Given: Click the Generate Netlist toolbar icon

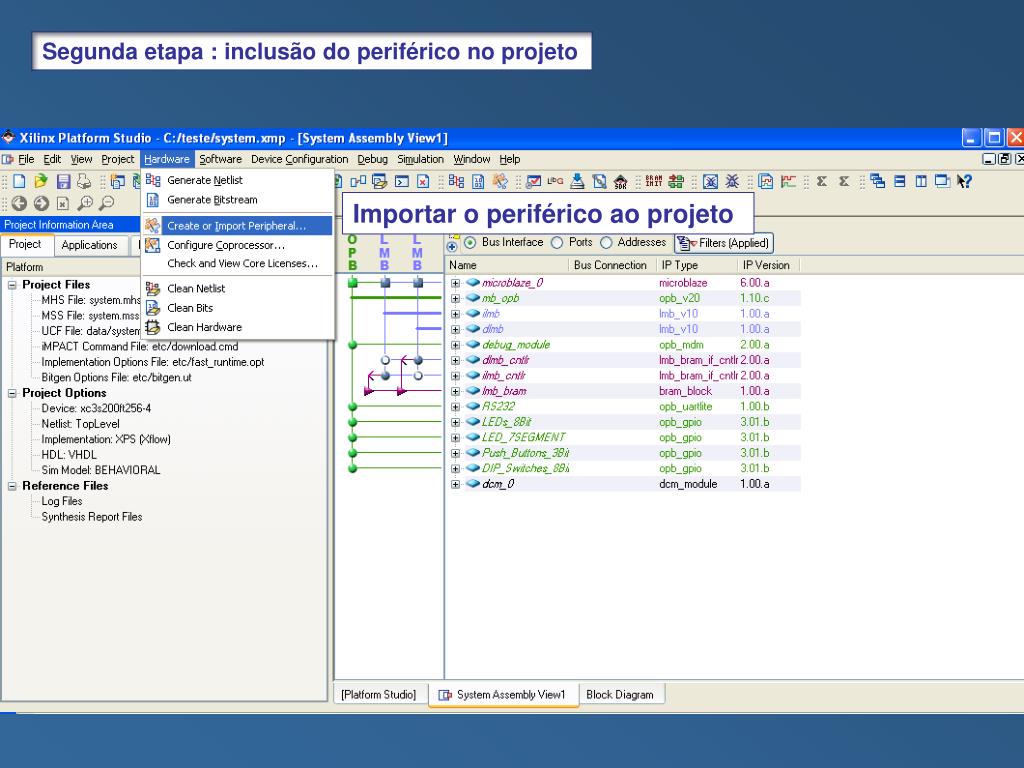Looking at the screenshot, I should point(456,182).
